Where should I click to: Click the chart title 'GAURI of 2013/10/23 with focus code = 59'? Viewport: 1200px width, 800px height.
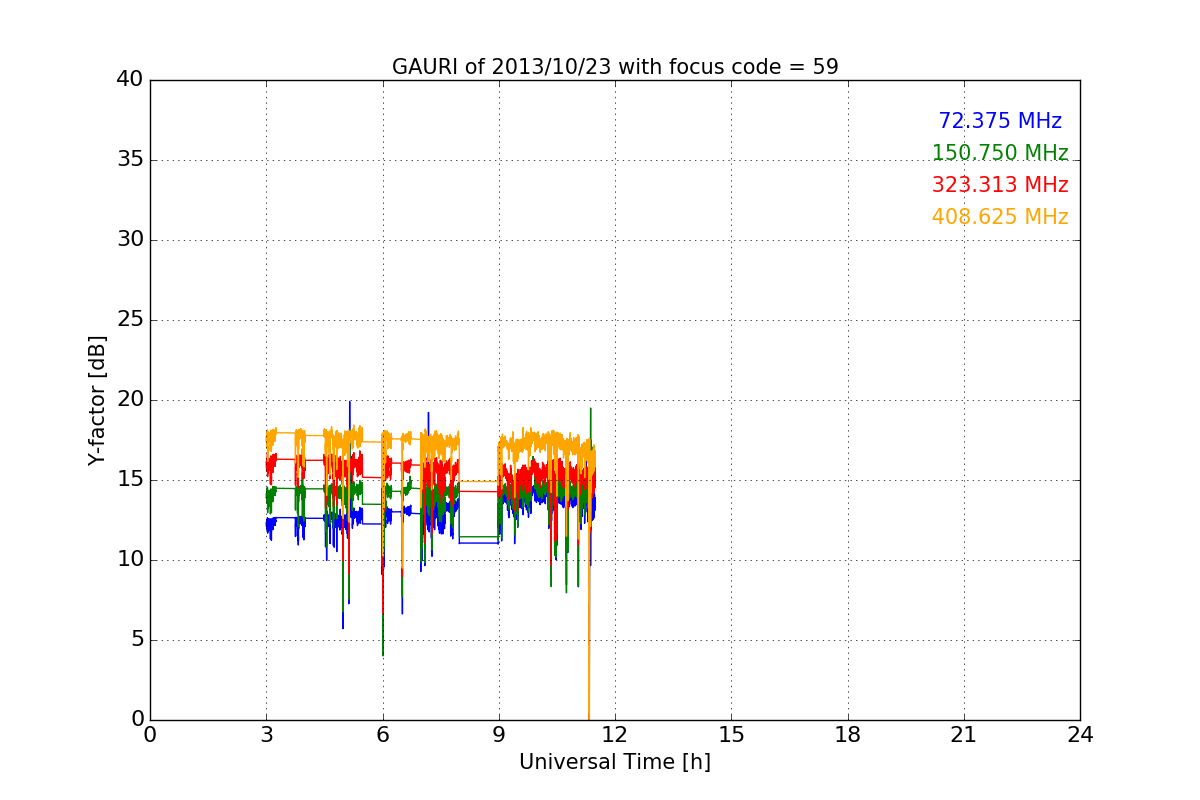click(615, 67)
